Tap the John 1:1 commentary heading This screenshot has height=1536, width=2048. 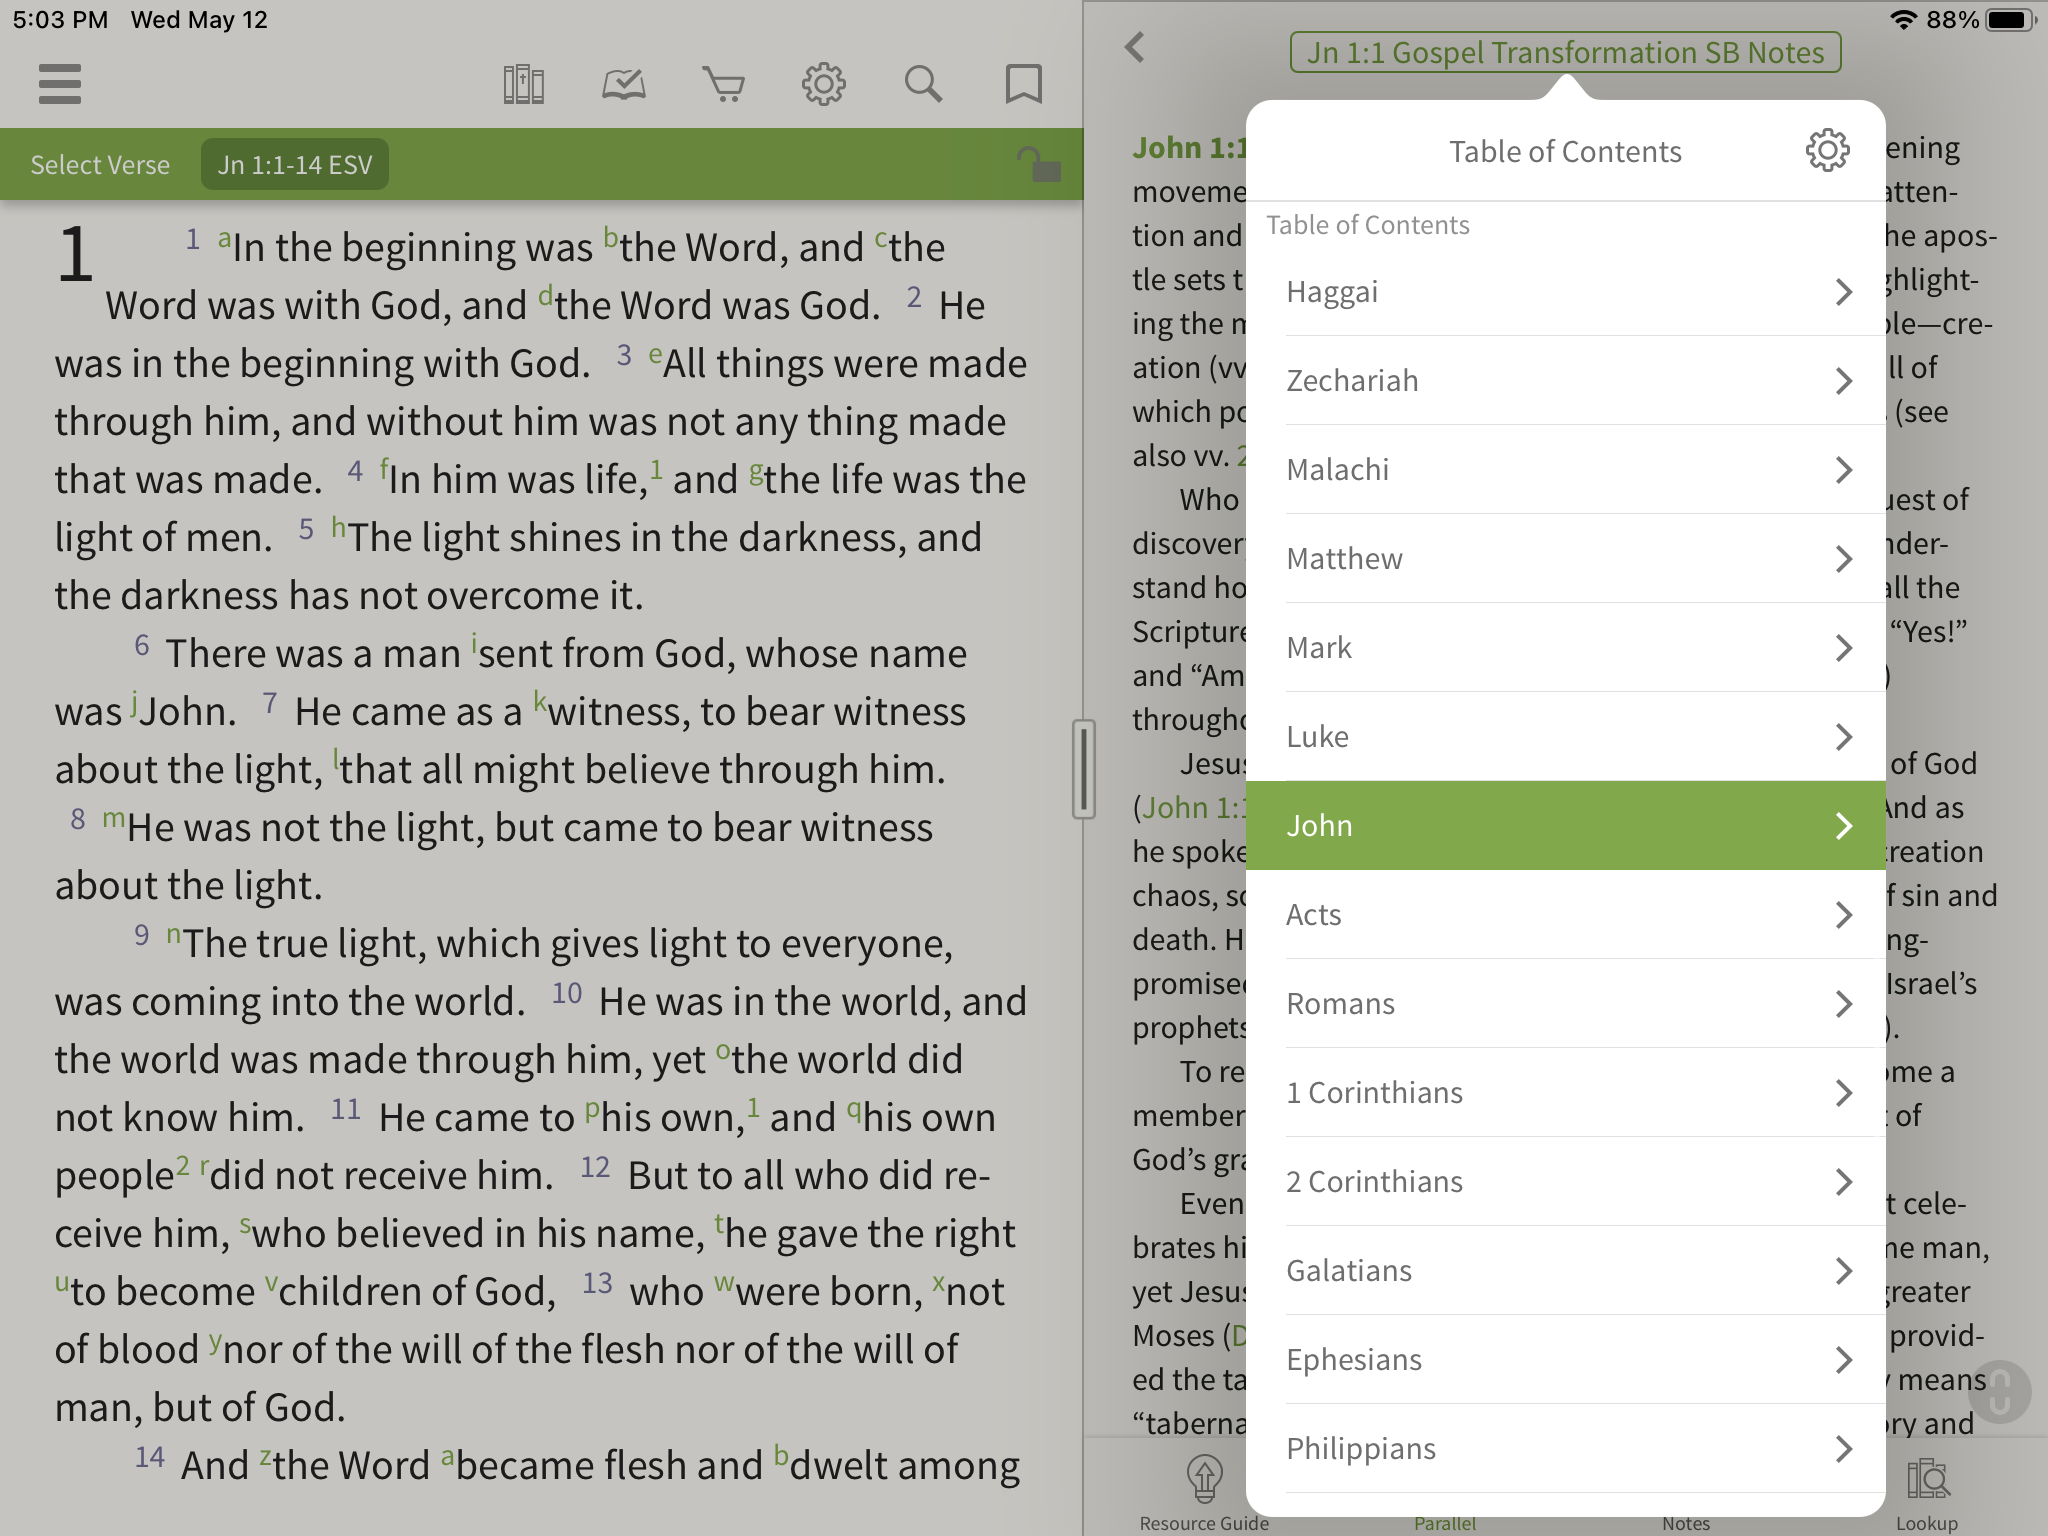point(1190,148)
